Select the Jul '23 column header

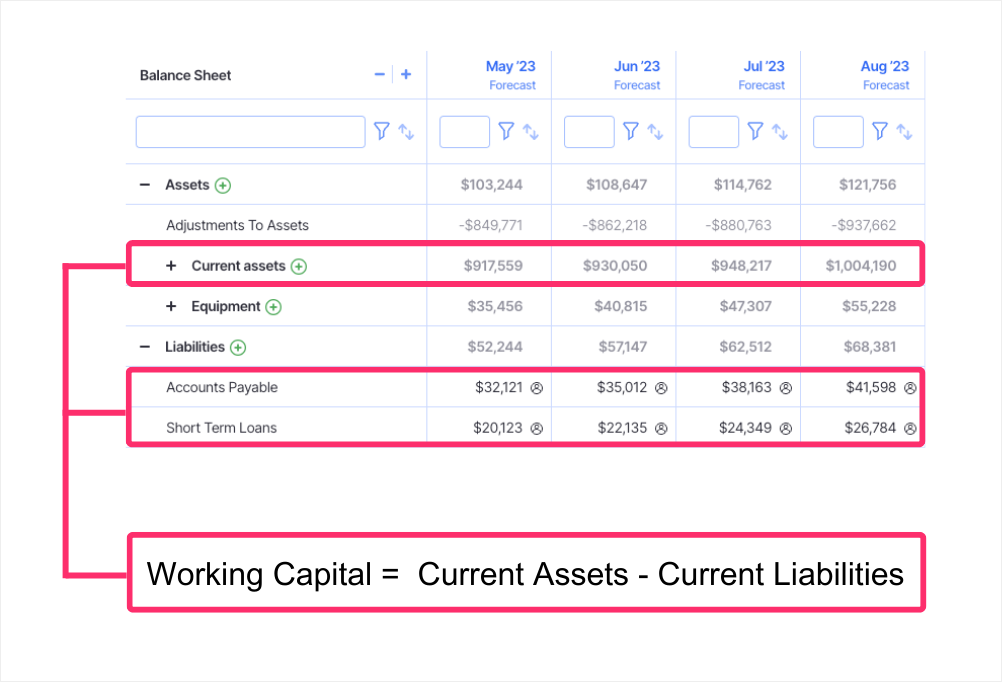[763, 66]
